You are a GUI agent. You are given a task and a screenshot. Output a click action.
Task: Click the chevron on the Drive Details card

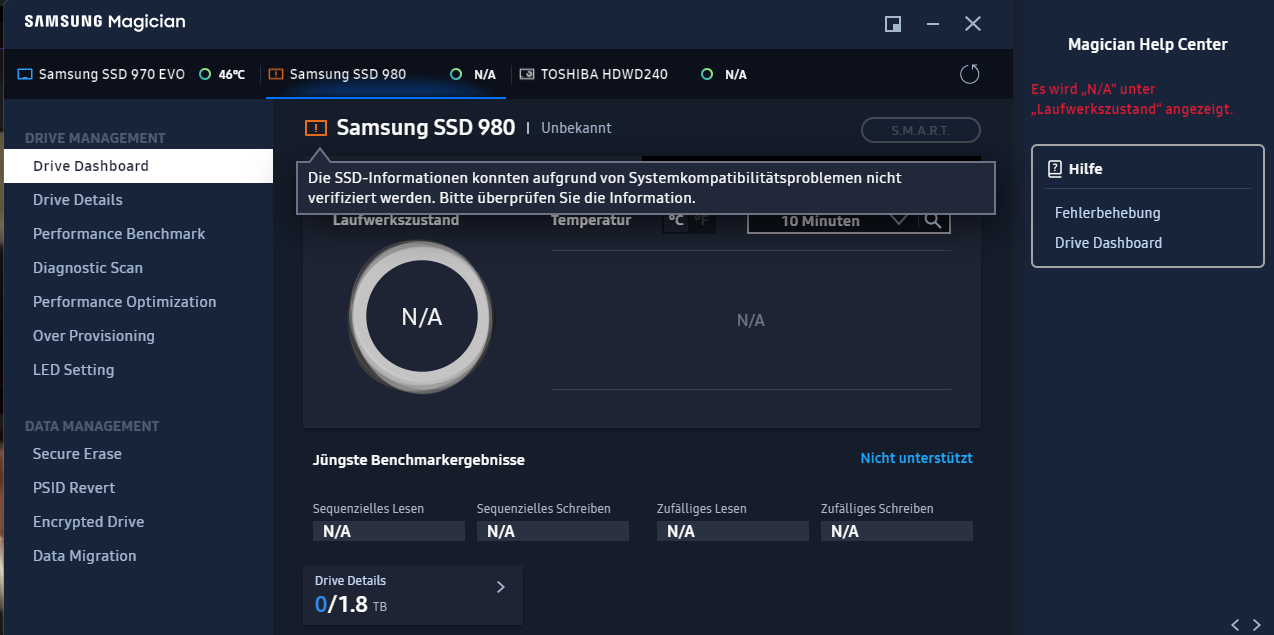501,587
